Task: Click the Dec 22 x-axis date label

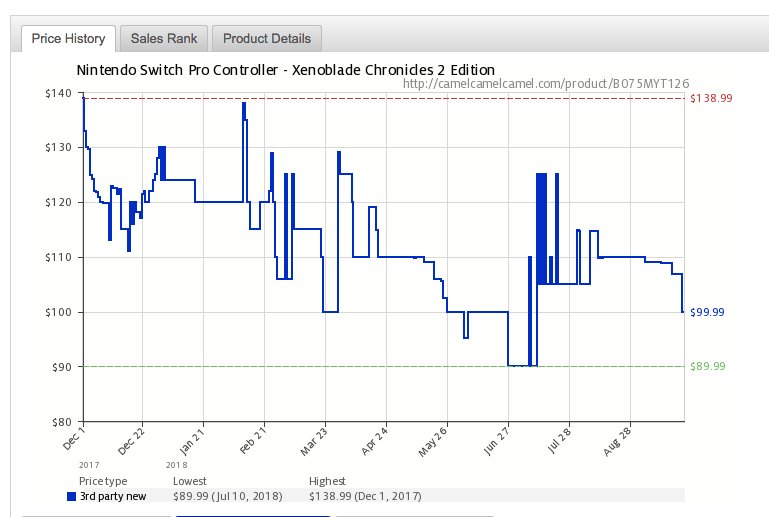Action: tap(131, 440)
